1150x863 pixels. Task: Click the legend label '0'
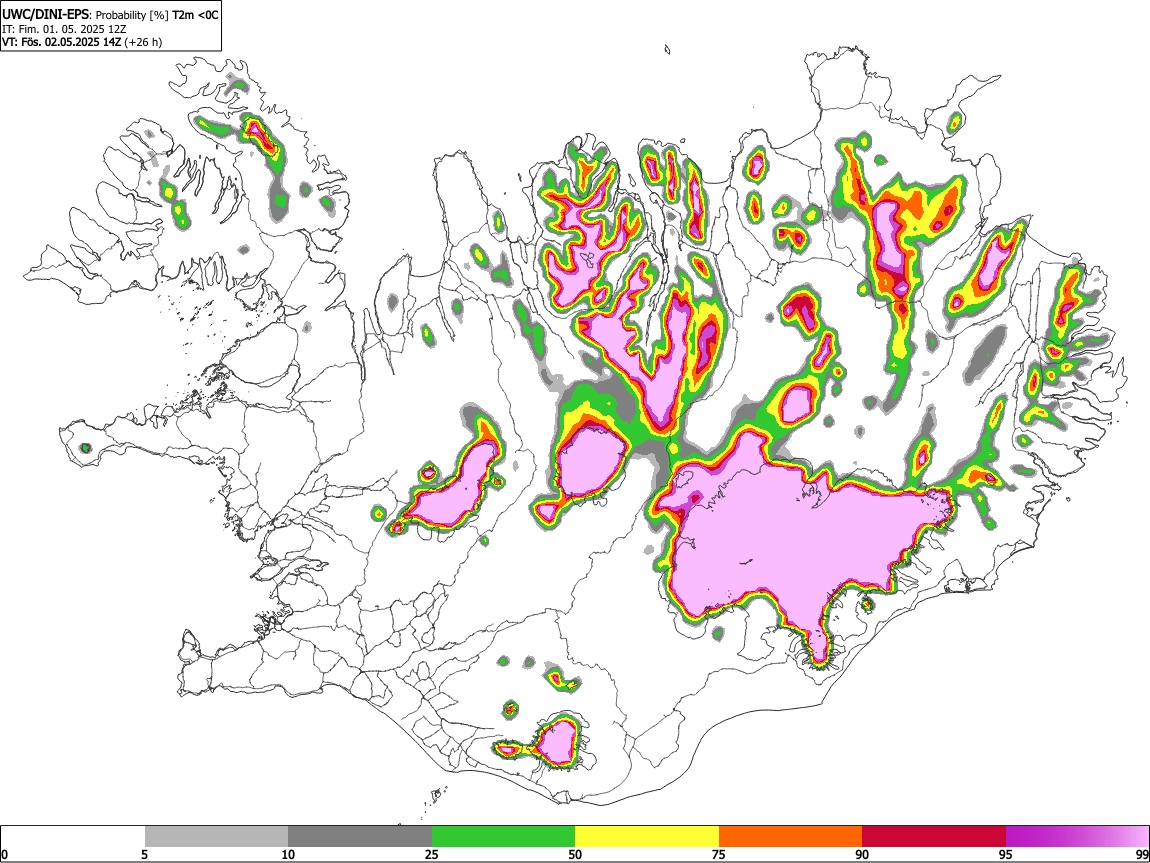pyautogui.click(x=4, y=854)
